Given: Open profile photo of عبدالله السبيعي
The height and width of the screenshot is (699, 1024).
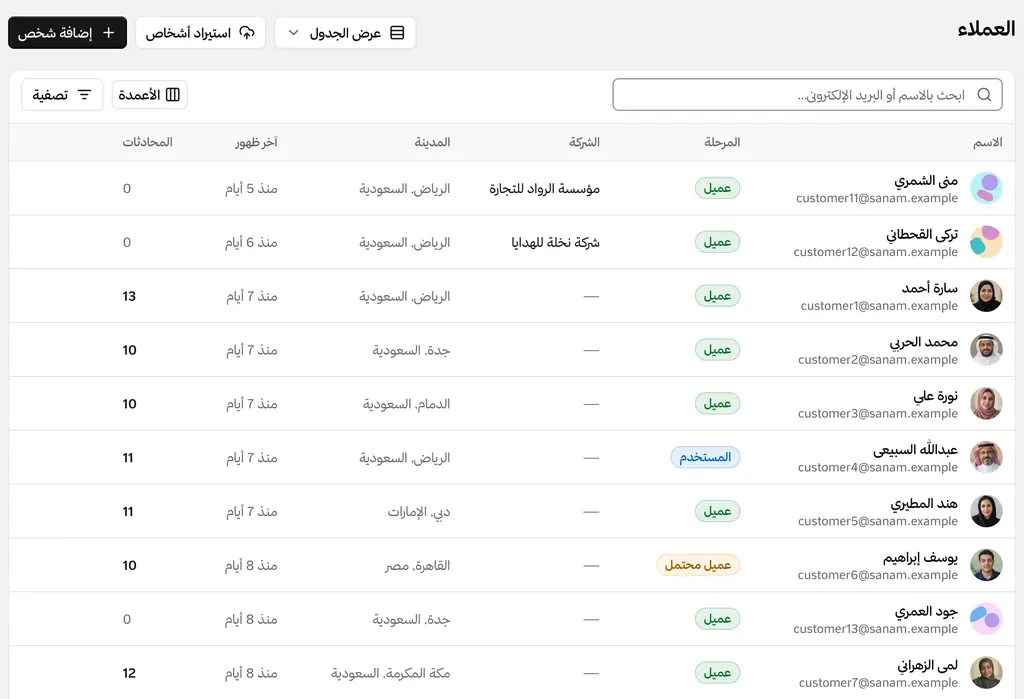Looking at the screenshot, I should tap(986, 457).
